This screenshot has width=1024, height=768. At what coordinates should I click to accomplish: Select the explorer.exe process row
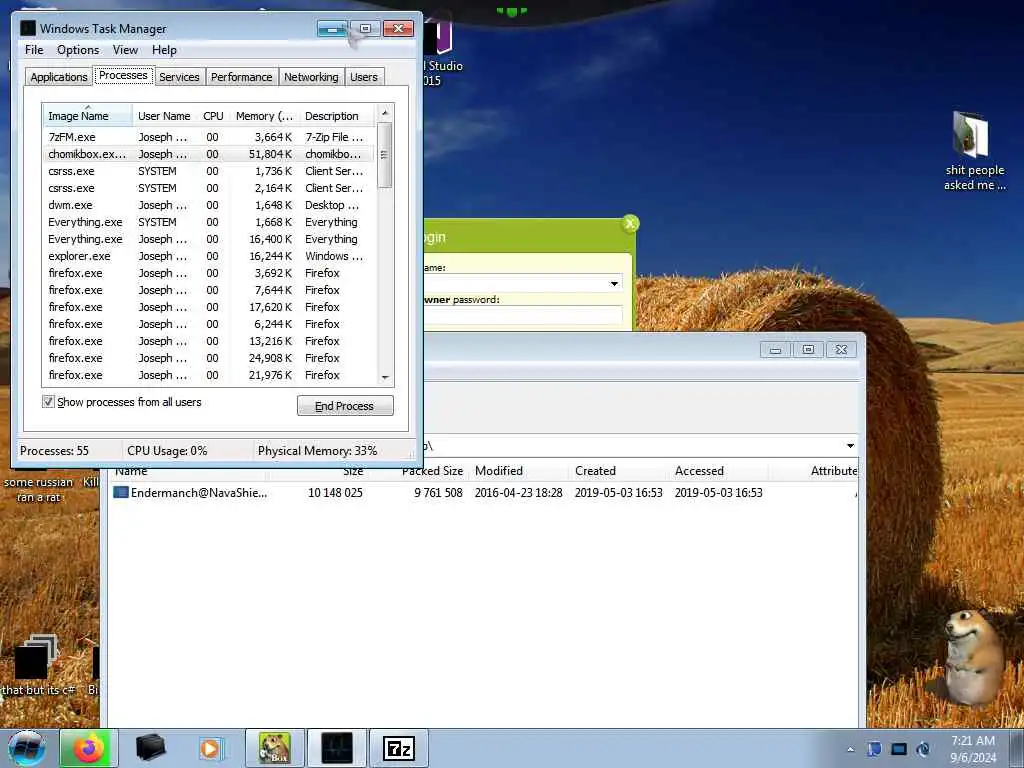click(209, 256)
